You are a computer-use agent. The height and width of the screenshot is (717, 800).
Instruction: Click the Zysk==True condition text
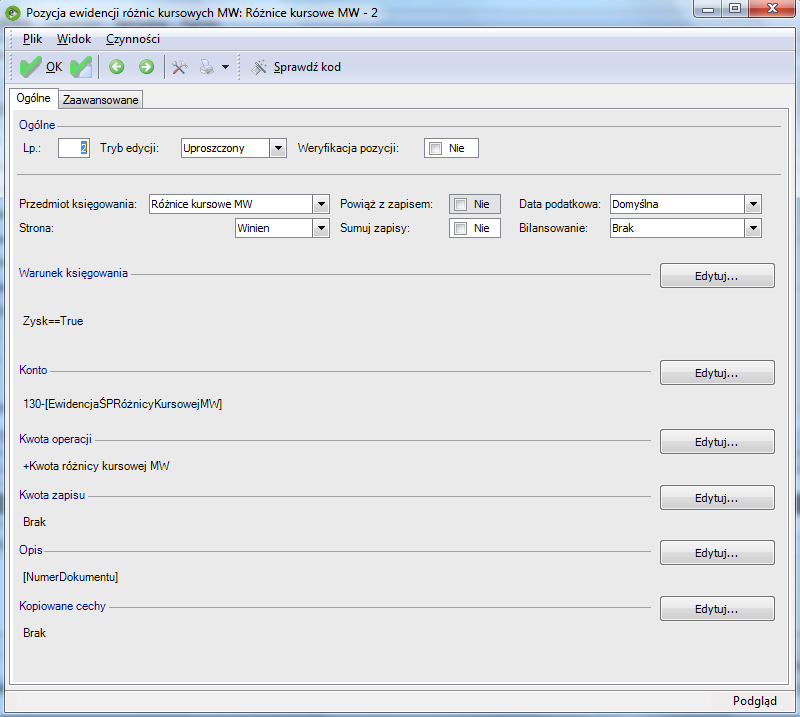click(53, 321)
